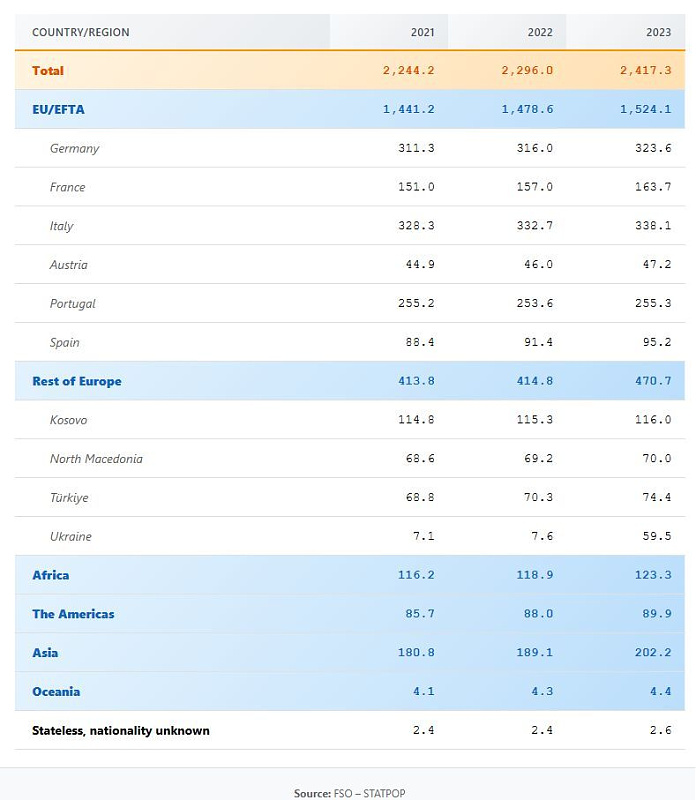696x800 pixels.
Task: Click the Rest of Europe region heading
Action: tap(77, 381)
